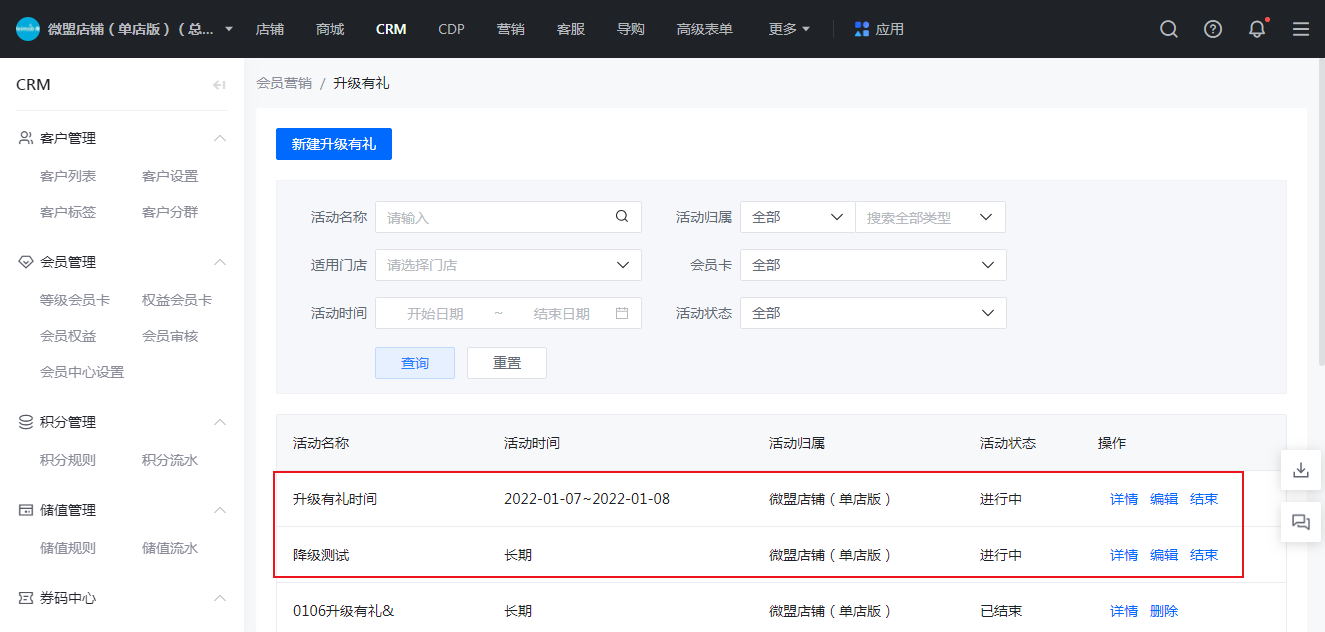Click 编辑 for 降级测试 row

click(1164, 555)
